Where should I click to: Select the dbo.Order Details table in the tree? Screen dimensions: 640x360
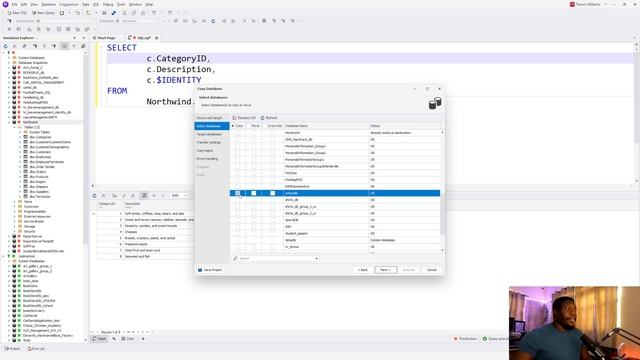click(42, 167)
